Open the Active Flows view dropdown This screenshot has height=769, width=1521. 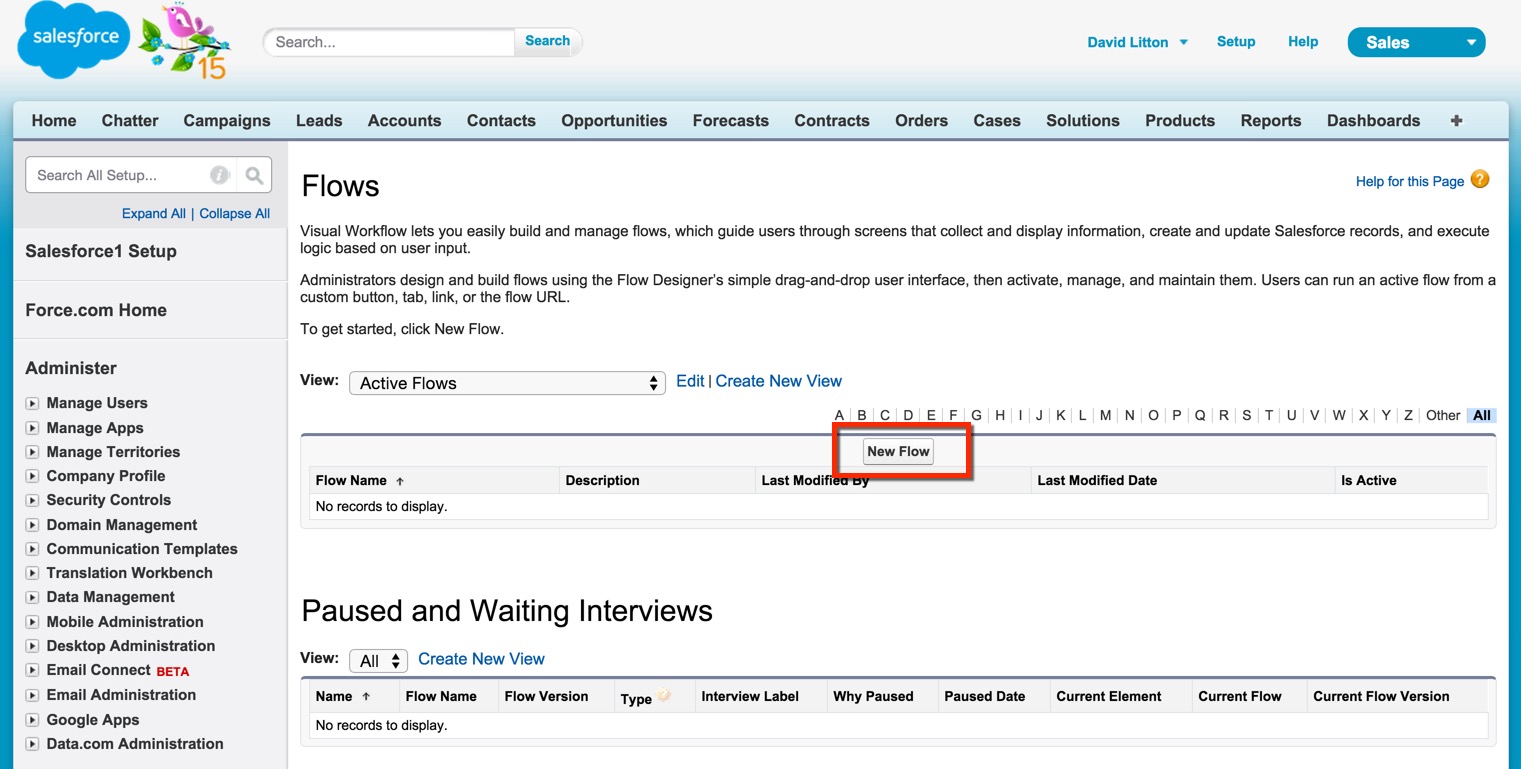click(x=506, y=383)
